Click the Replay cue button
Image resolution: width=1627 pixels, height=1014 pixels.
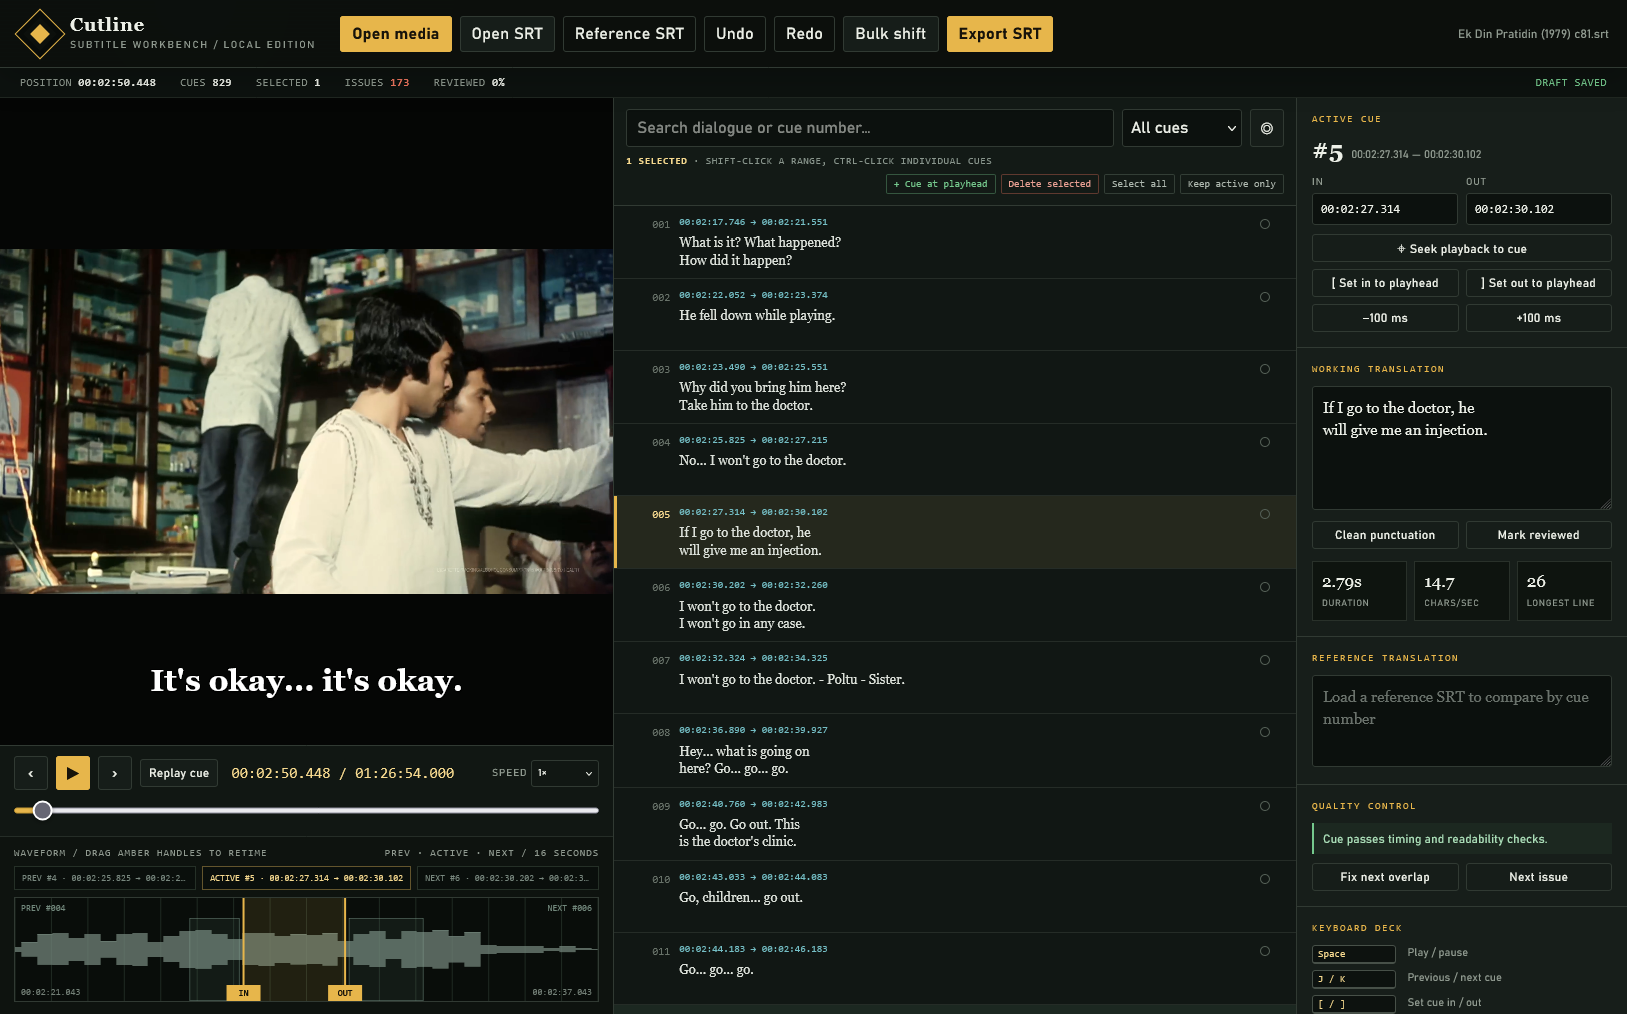coord(179,773)
